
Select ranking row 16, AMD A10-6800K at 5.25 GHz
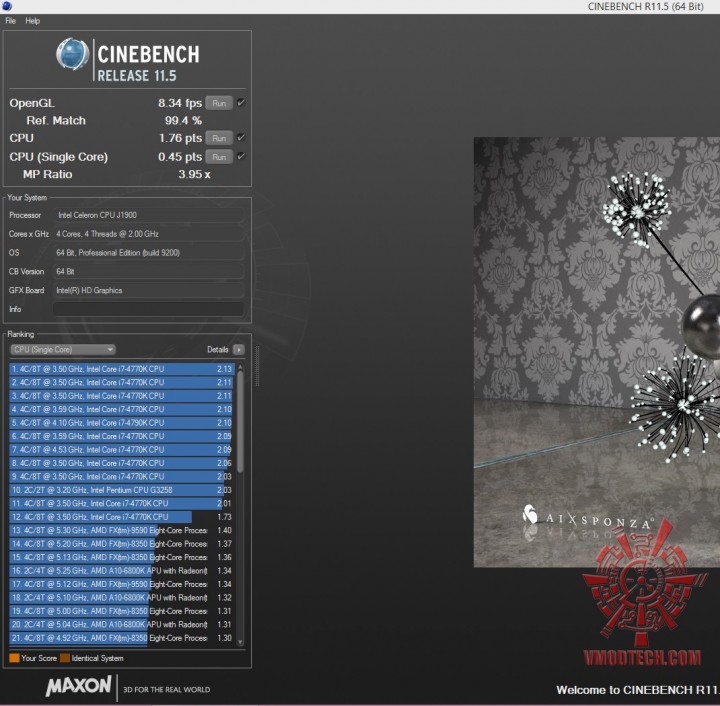122,571
